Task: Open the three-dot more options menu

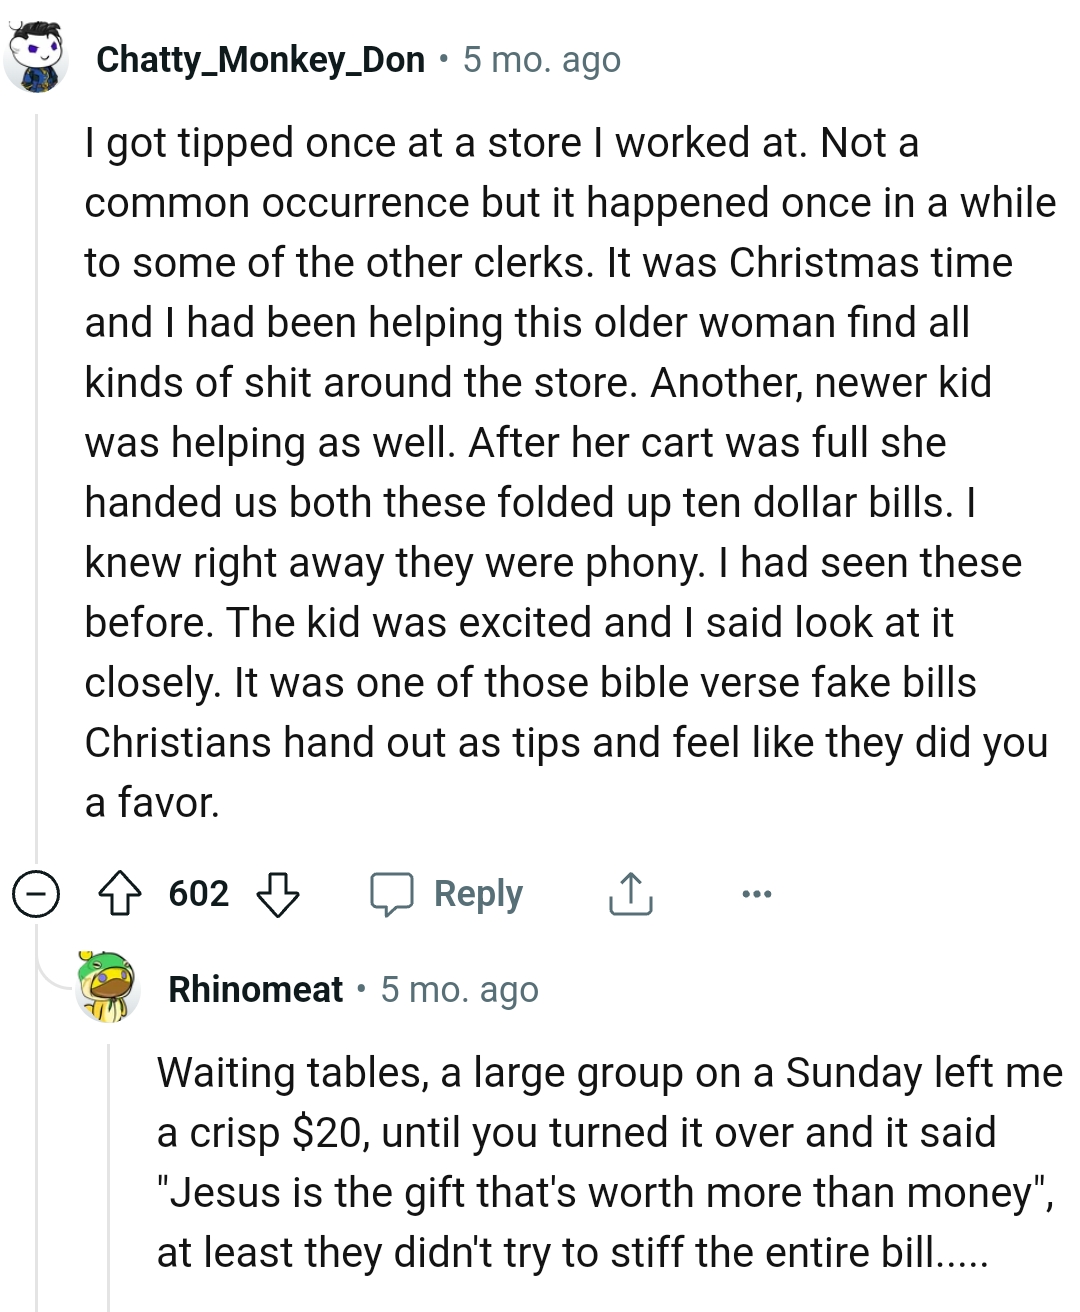Action: point(756,893)
